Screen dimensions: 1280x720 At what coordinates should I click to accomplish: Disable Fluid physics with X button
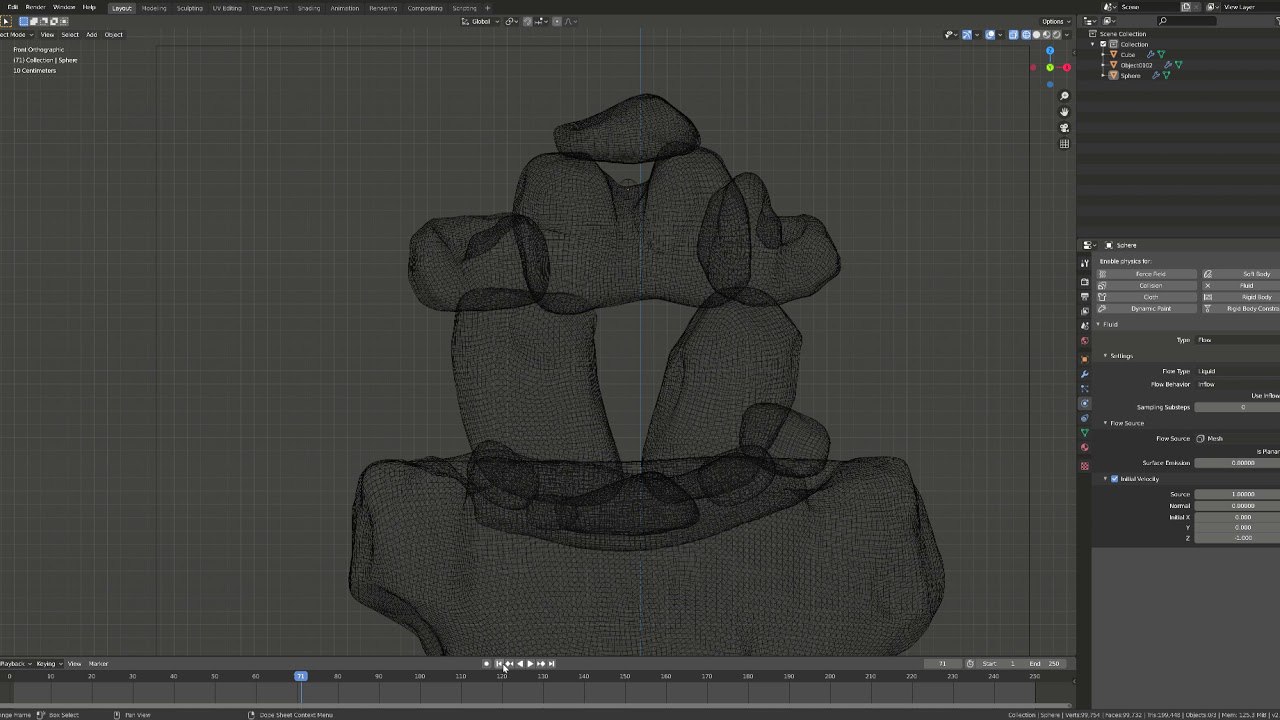(1208, 286)
